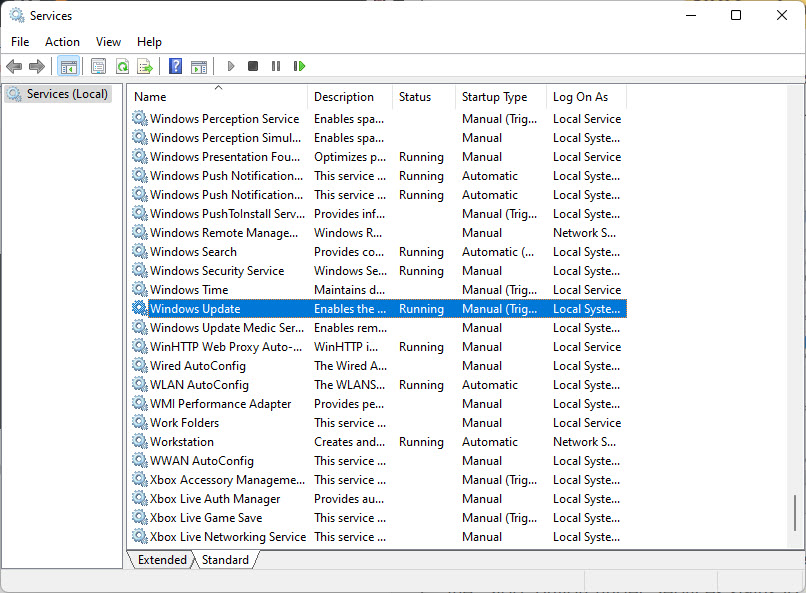Sort by the Status column header
The width and height of the screenshot is (806, 593).
[x=424, y=97]
